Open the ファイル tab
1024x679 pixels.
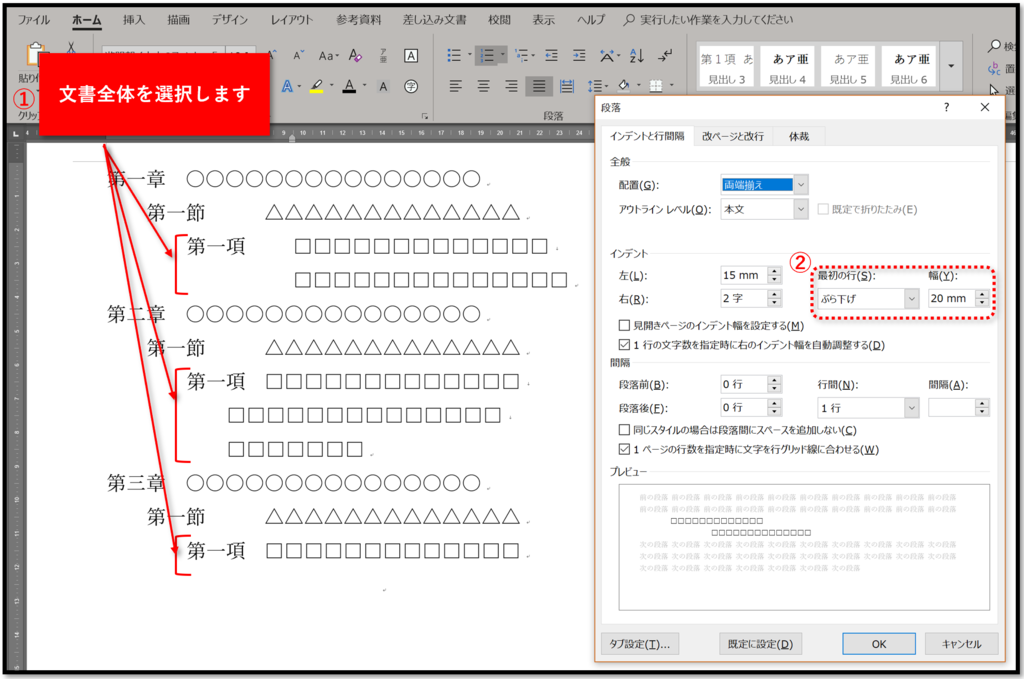coord(33,20)
